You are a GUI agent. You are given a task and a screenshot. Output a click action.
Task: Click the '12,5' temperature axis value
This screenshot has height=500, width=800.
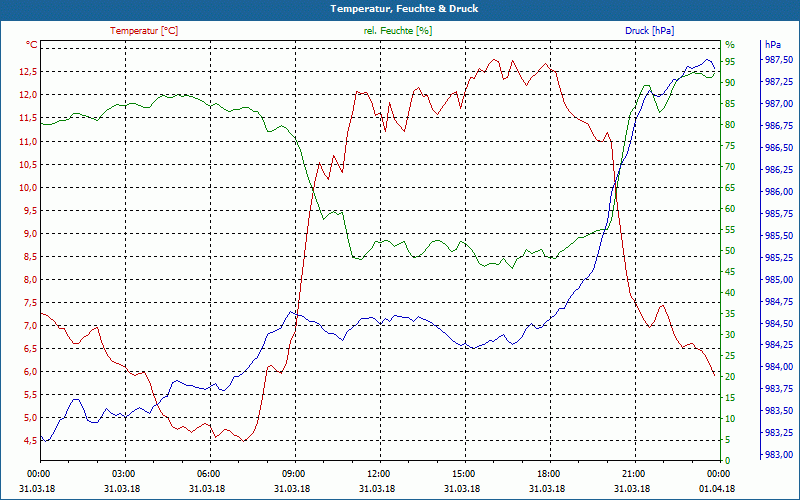[x=28, y=72]
